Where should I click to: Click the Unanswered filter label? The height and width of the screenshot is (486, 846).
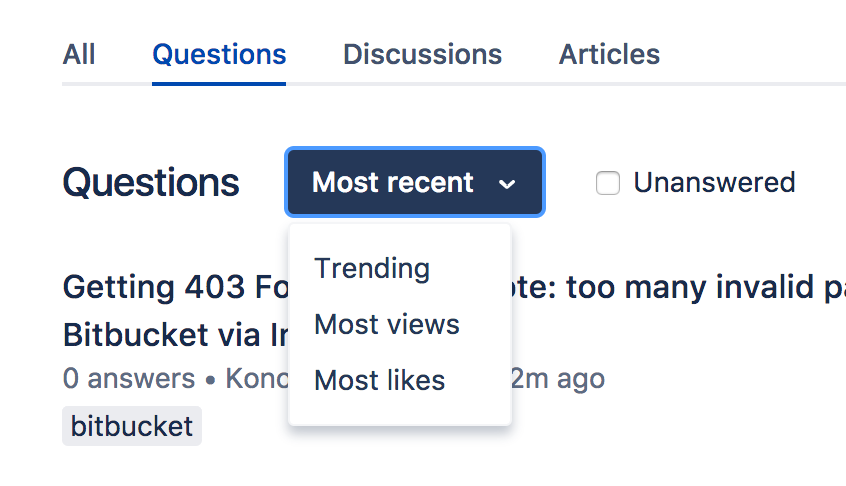(714, 182)
